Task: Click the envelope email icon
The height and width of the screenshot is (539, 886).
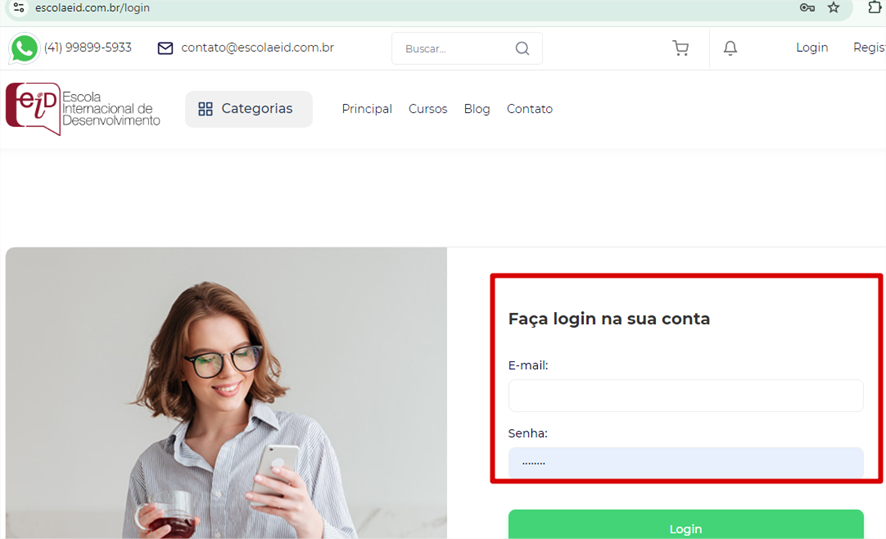Action: point(165,48)
